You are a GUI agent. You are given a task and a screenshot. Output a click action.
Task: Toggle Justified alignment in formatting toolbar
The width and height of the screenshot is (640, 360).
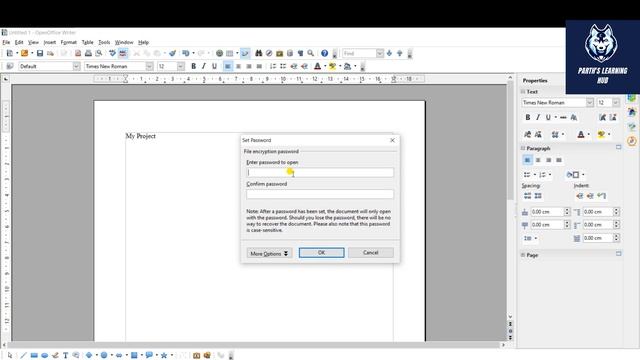259,66
